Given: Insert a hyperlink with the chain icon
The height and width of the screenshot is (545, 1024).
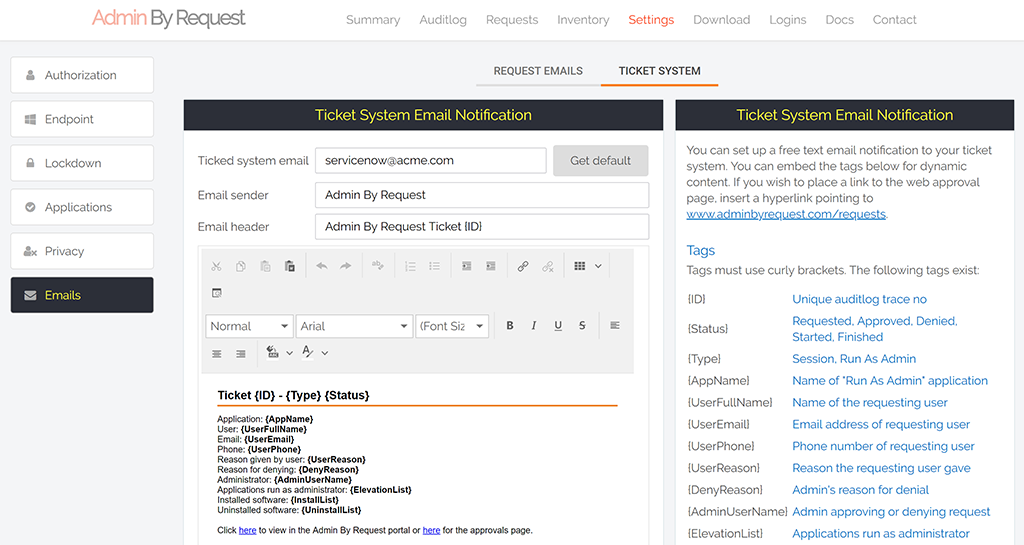Looking at the screenshot, I should 523,266.
